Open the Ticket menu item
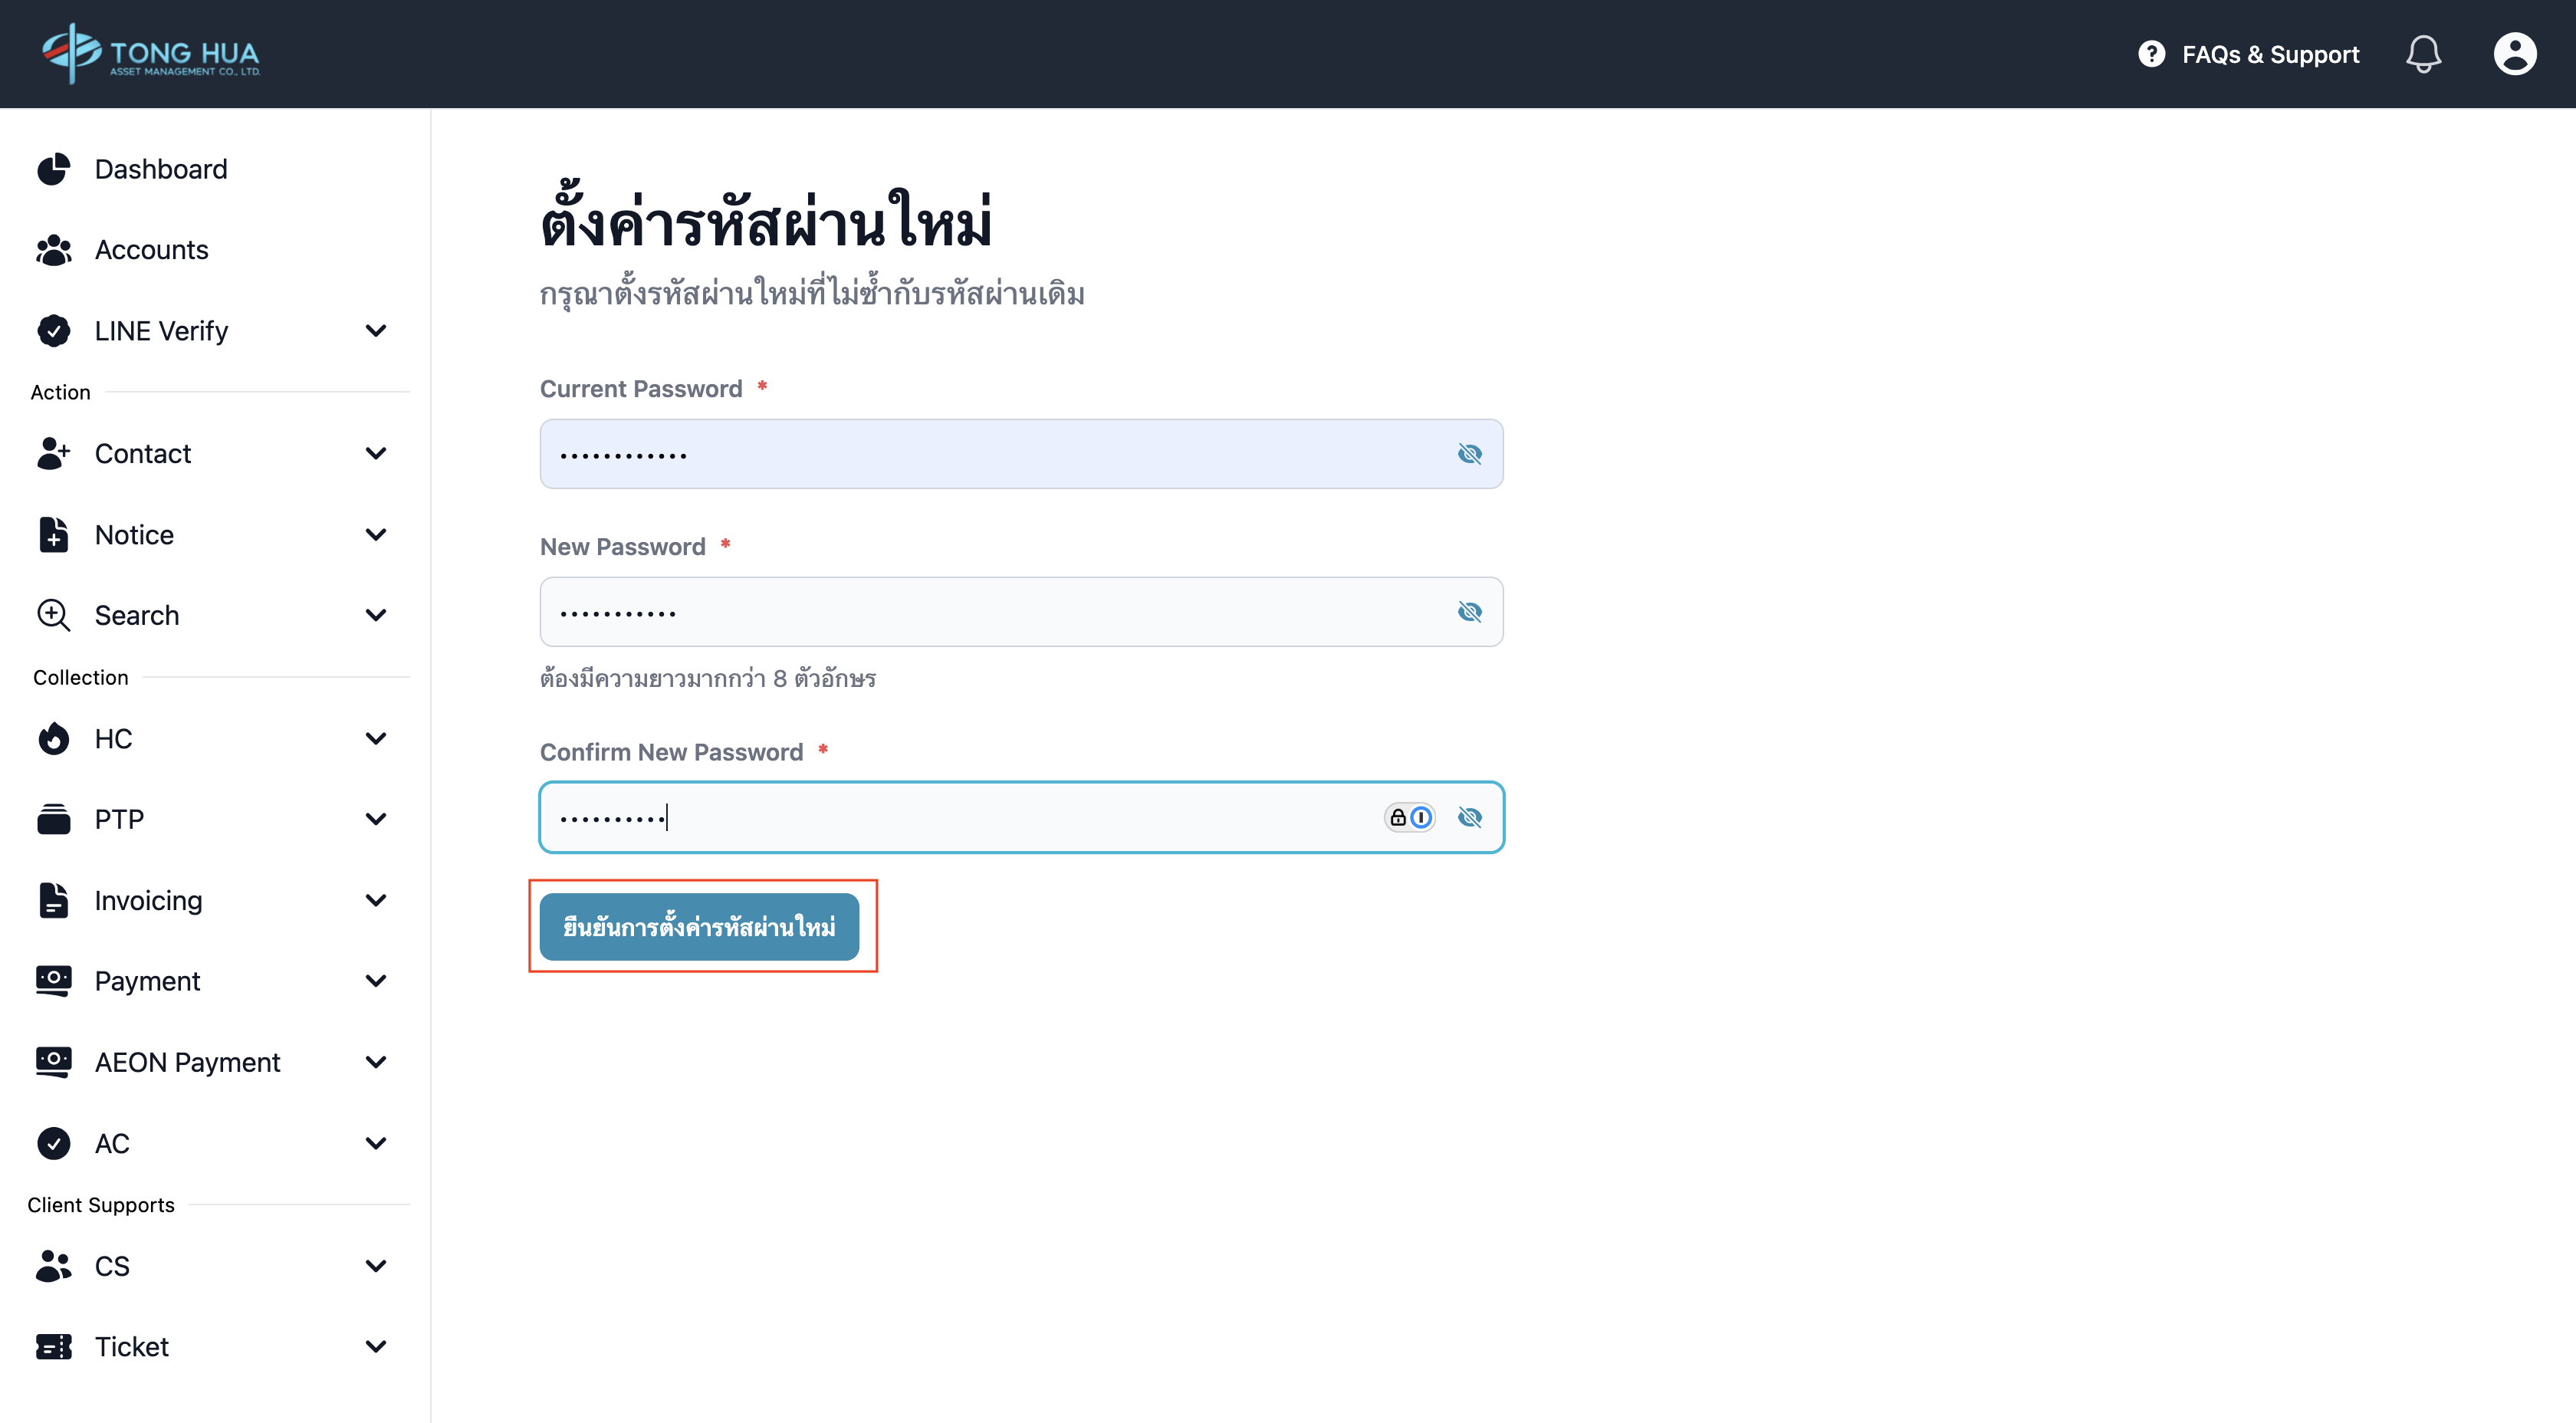 131,1346
